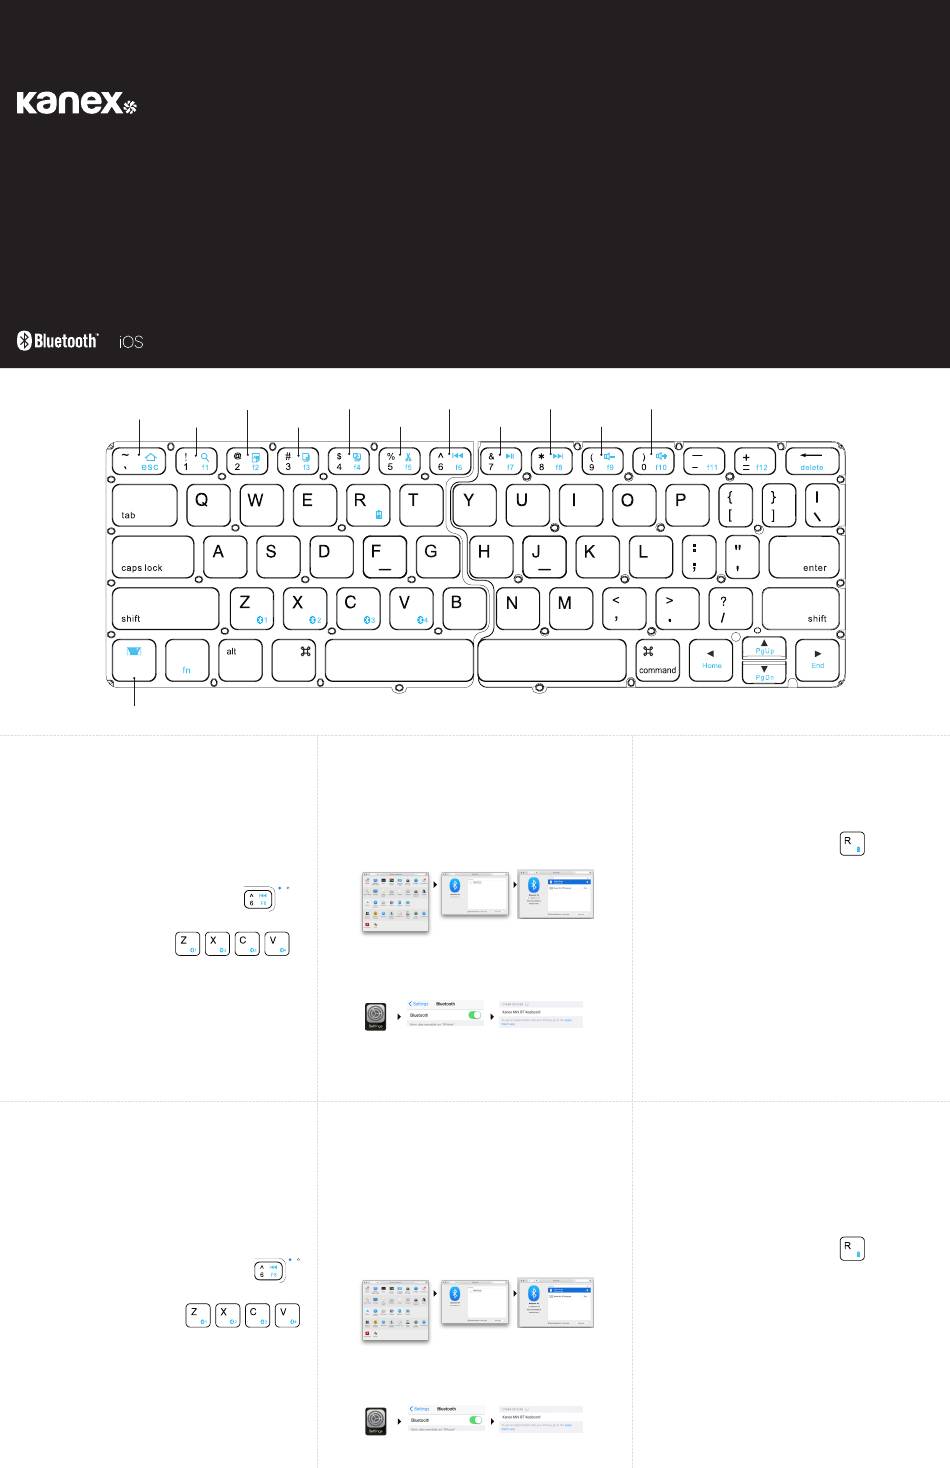Click the scissors cut f5 key
Screen dimensions: 950x1468
pyautogui.click(x=398, y=460)
